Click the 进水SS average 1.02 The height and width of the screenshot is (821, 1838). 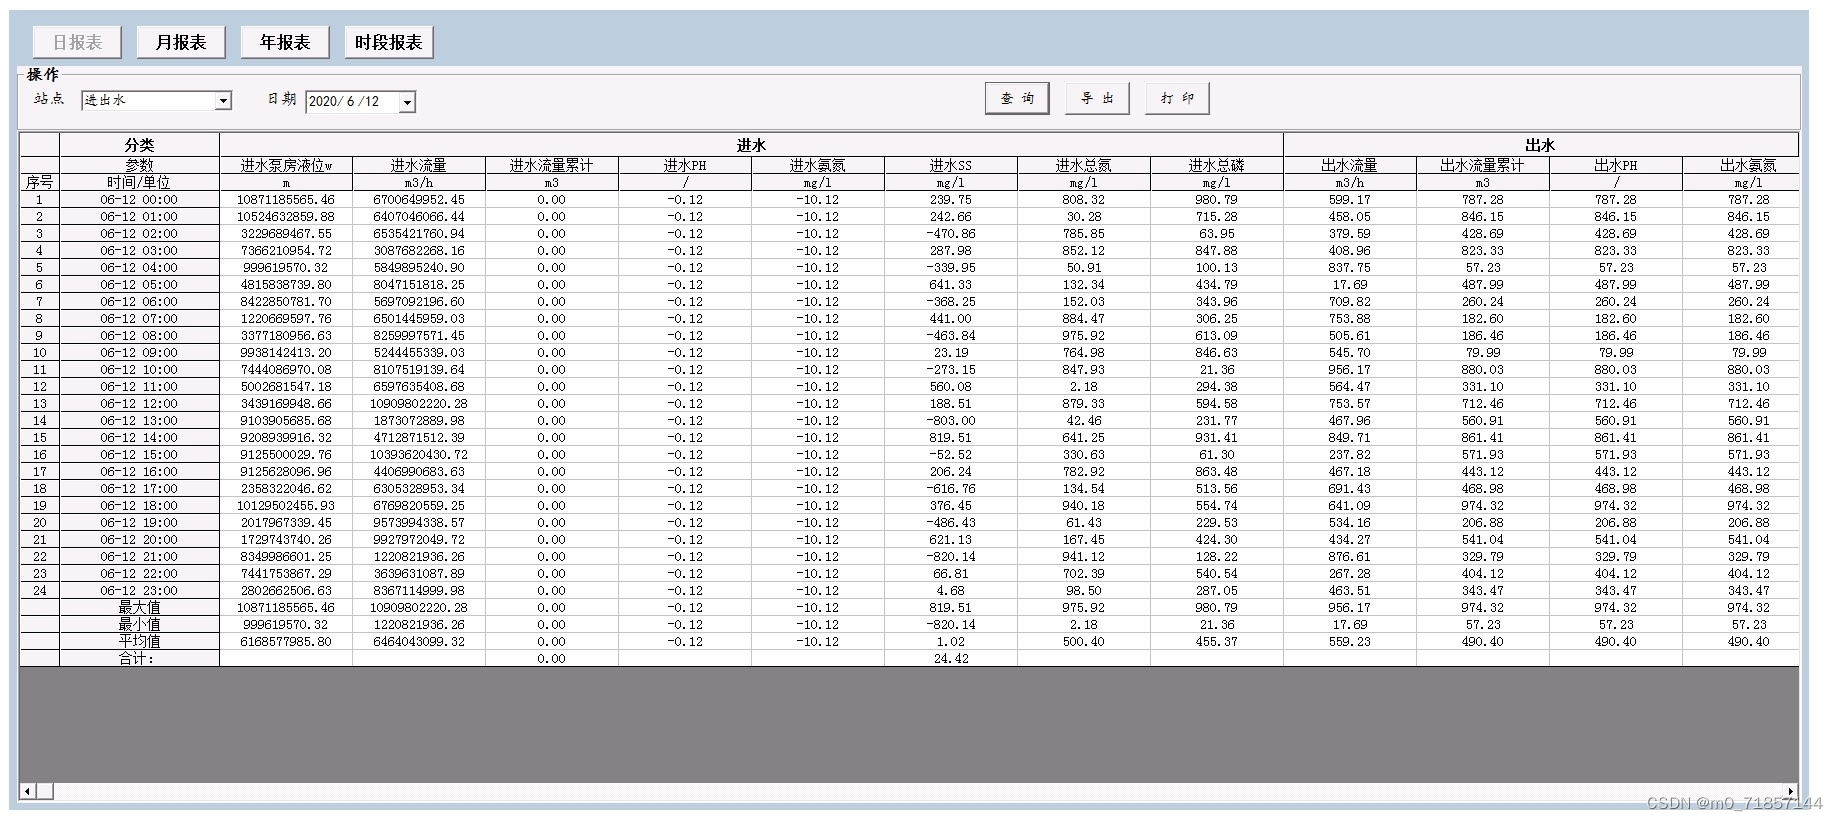[x=951, y=641]
